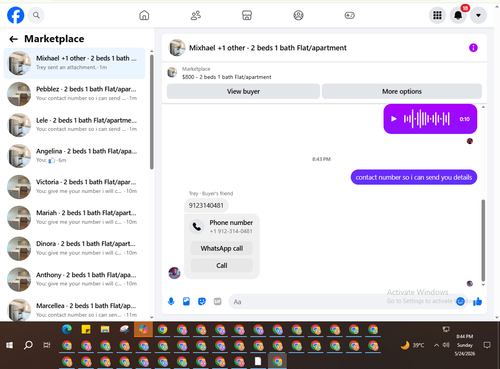Click the Call button
This screenshot has width=500, height=369.
click(222, 265)
